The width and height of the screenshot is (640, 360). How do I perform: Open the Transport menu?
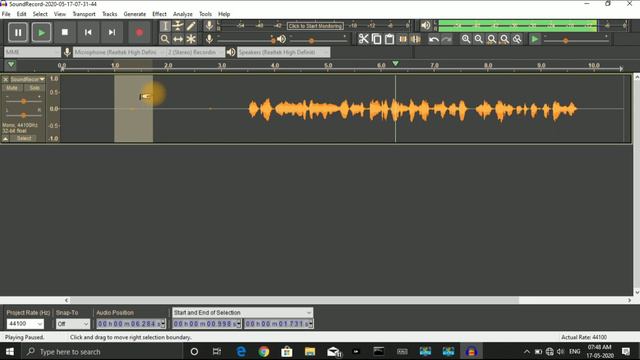84,14
